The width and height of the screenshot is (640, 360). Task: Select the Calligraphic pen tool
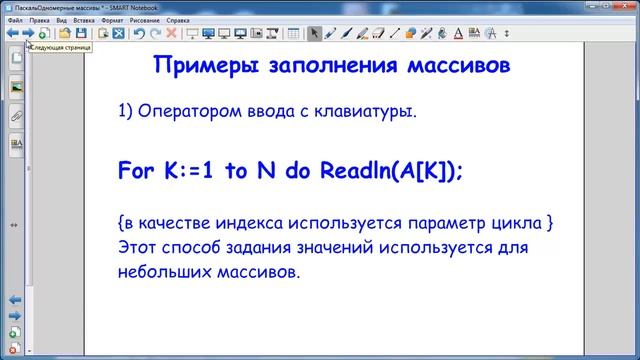click(x=346, y=33)
